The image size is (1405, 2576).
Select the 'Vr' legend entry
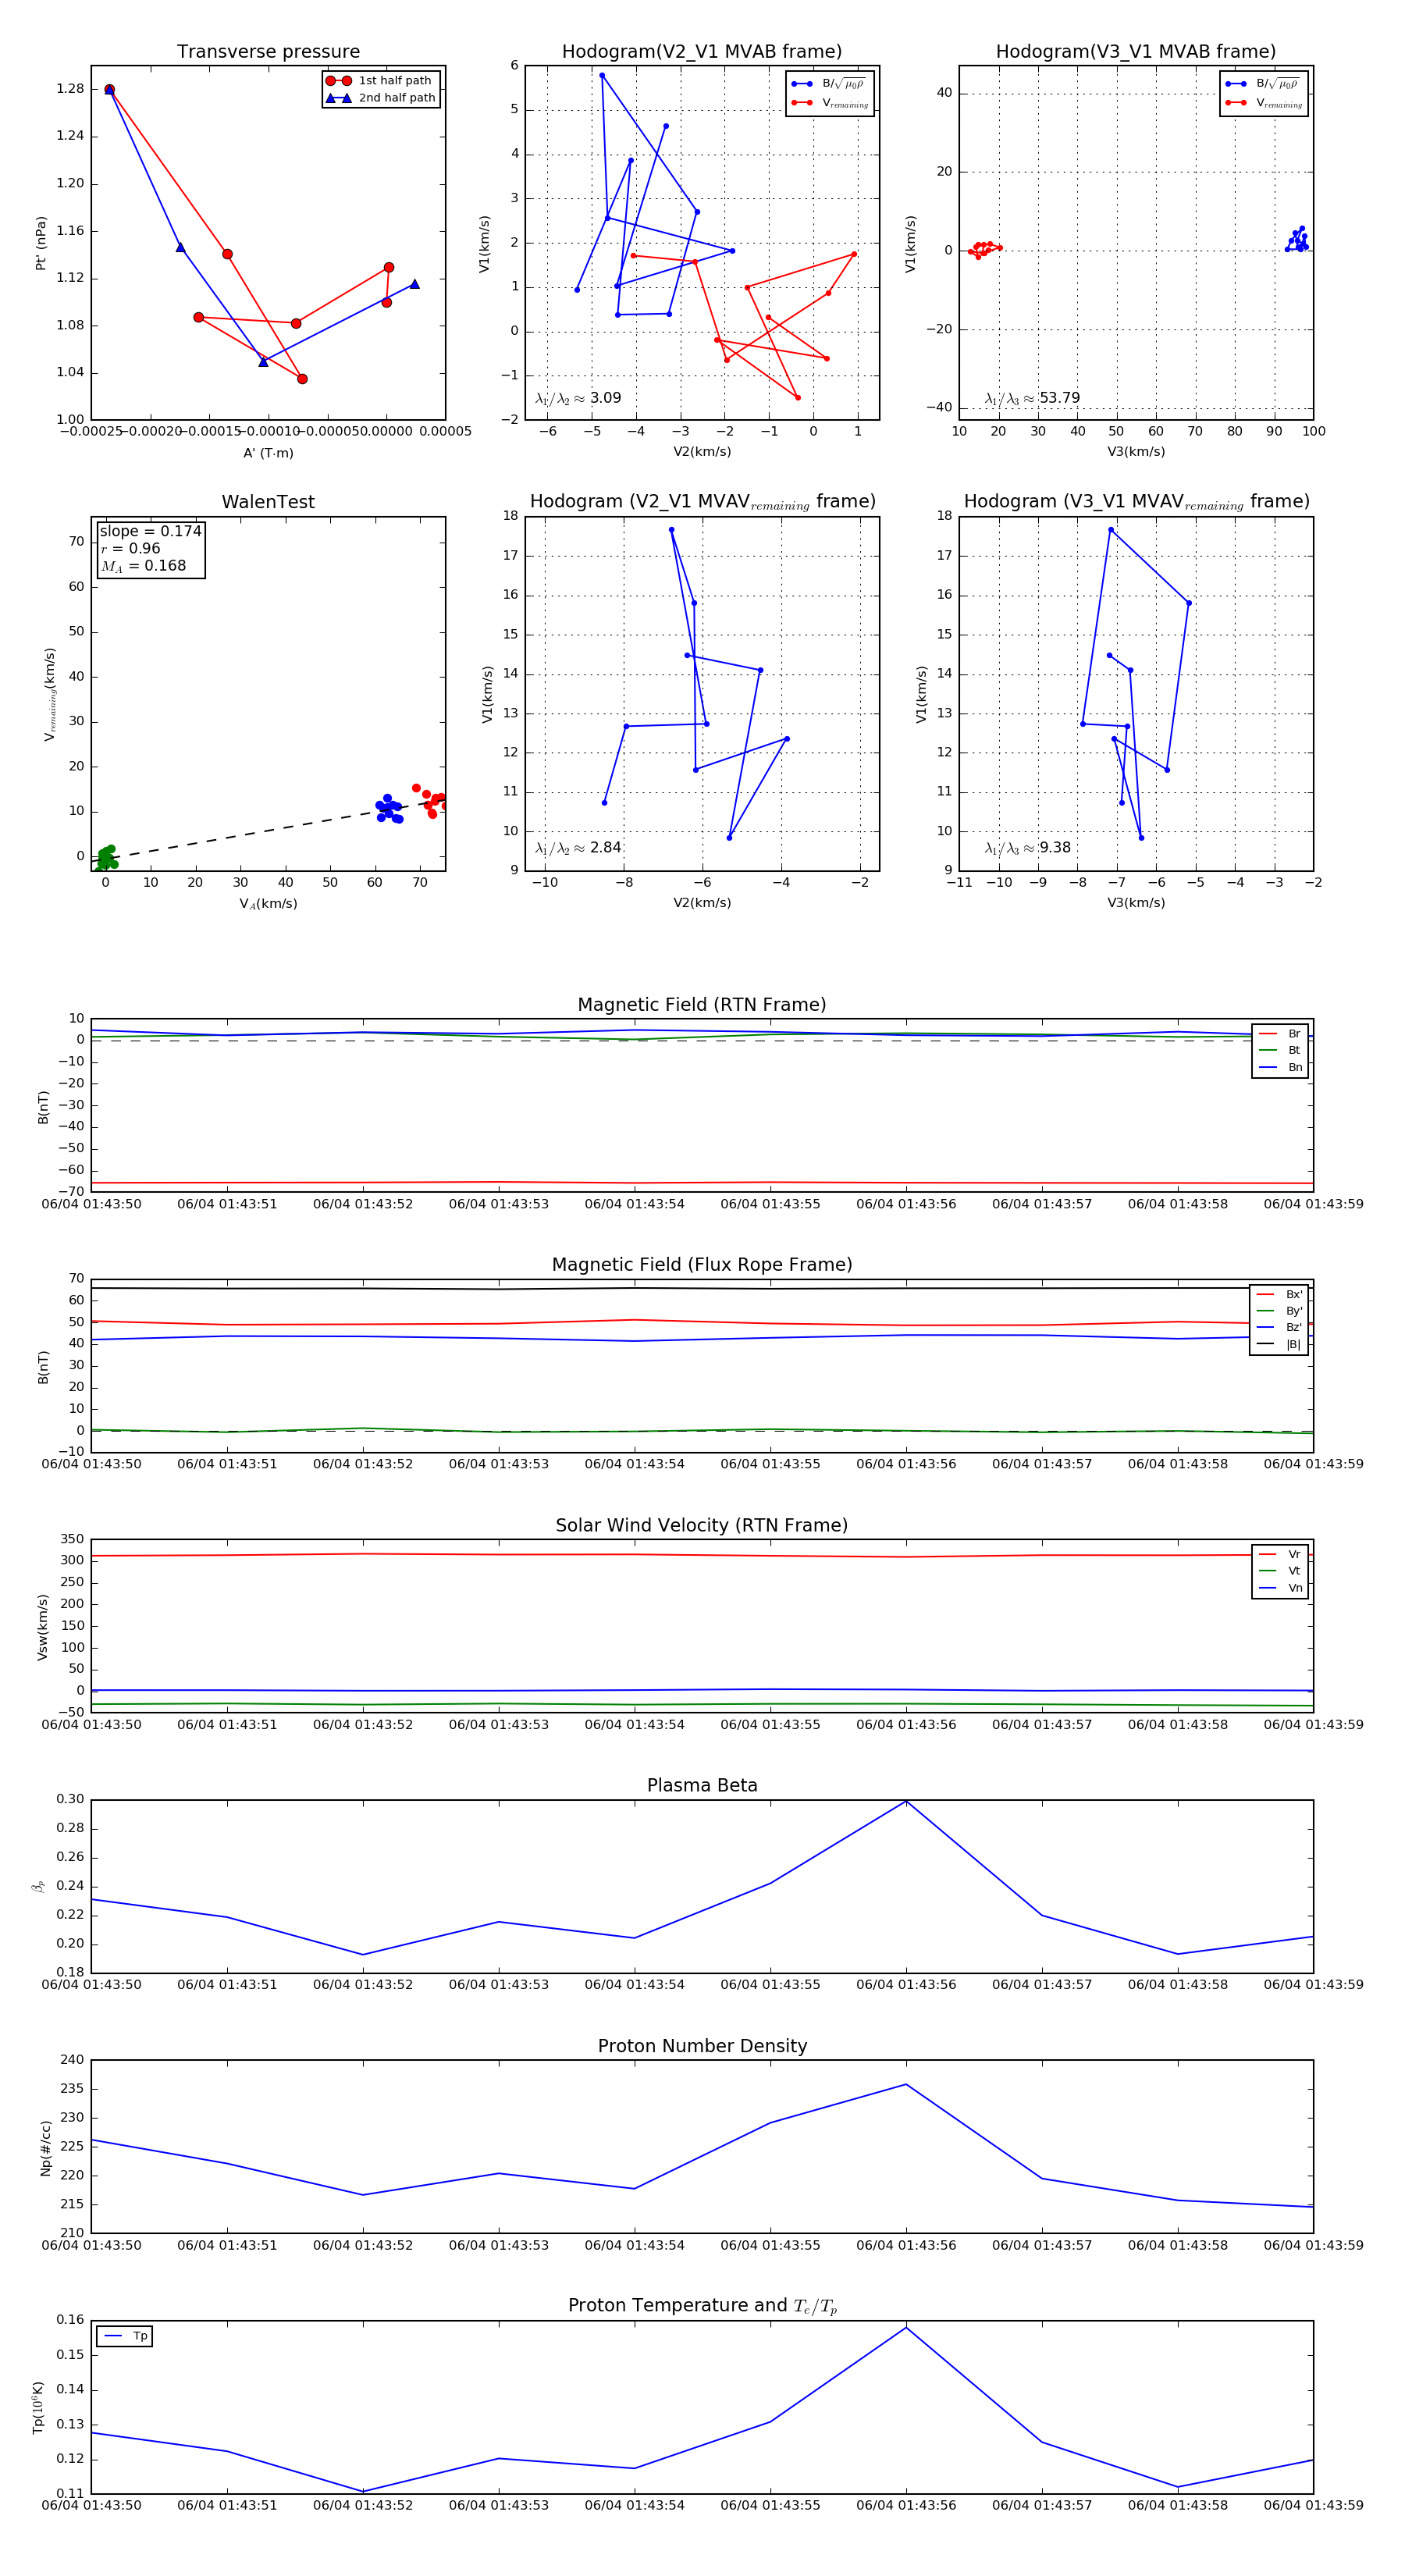[x=1280, y=1554]
